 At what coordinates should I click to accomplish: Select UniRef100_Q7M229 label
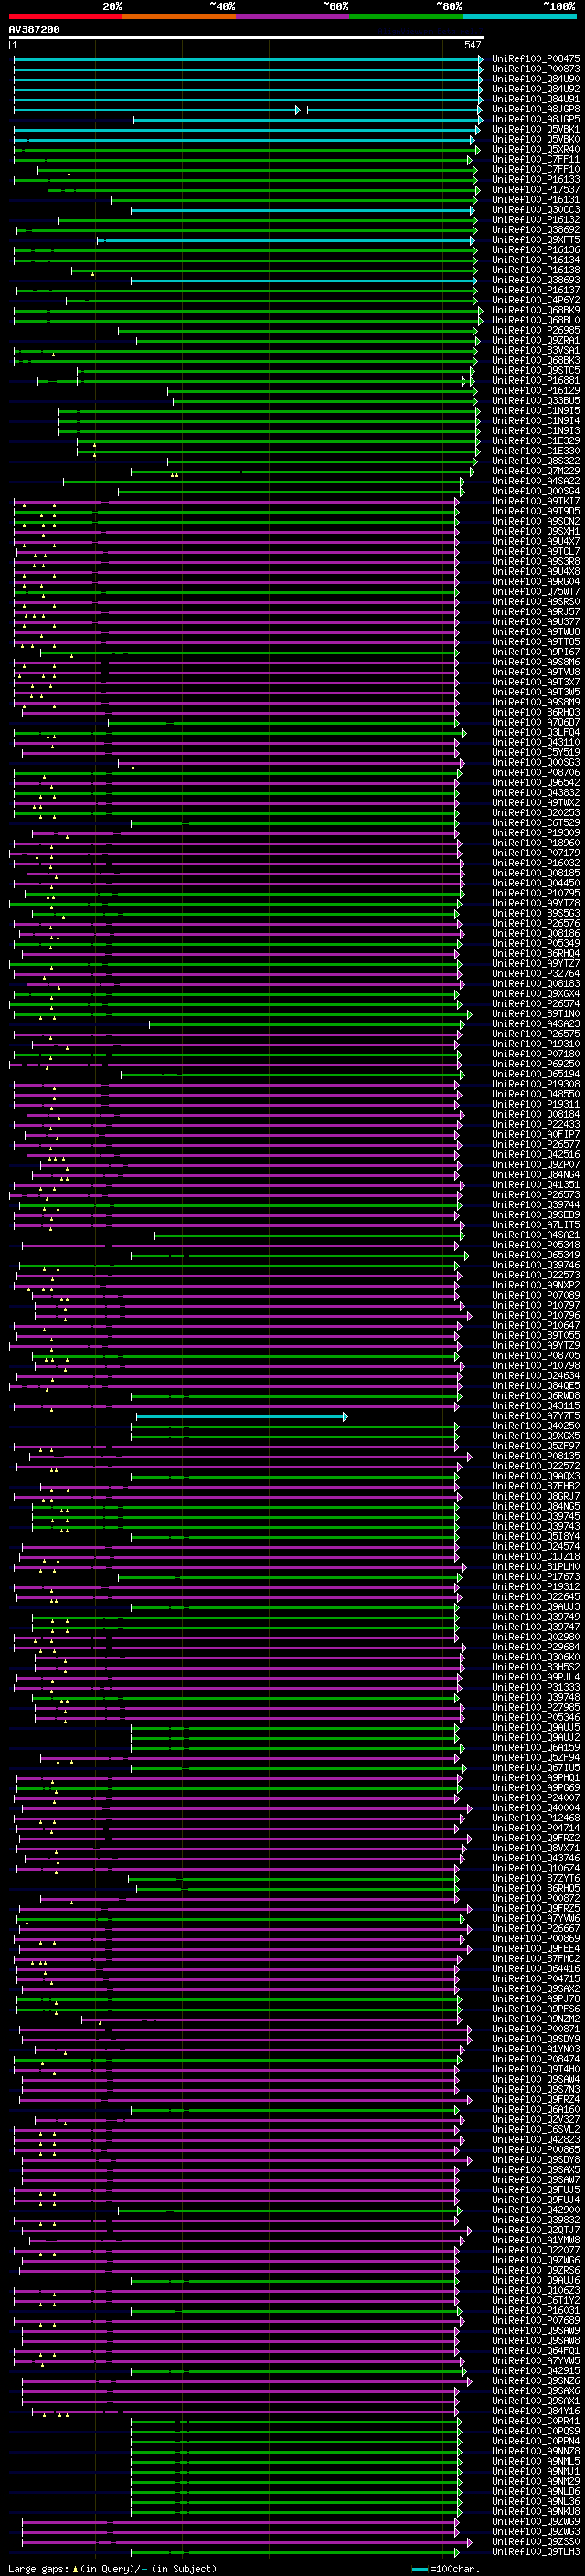(x=536, y=471)
